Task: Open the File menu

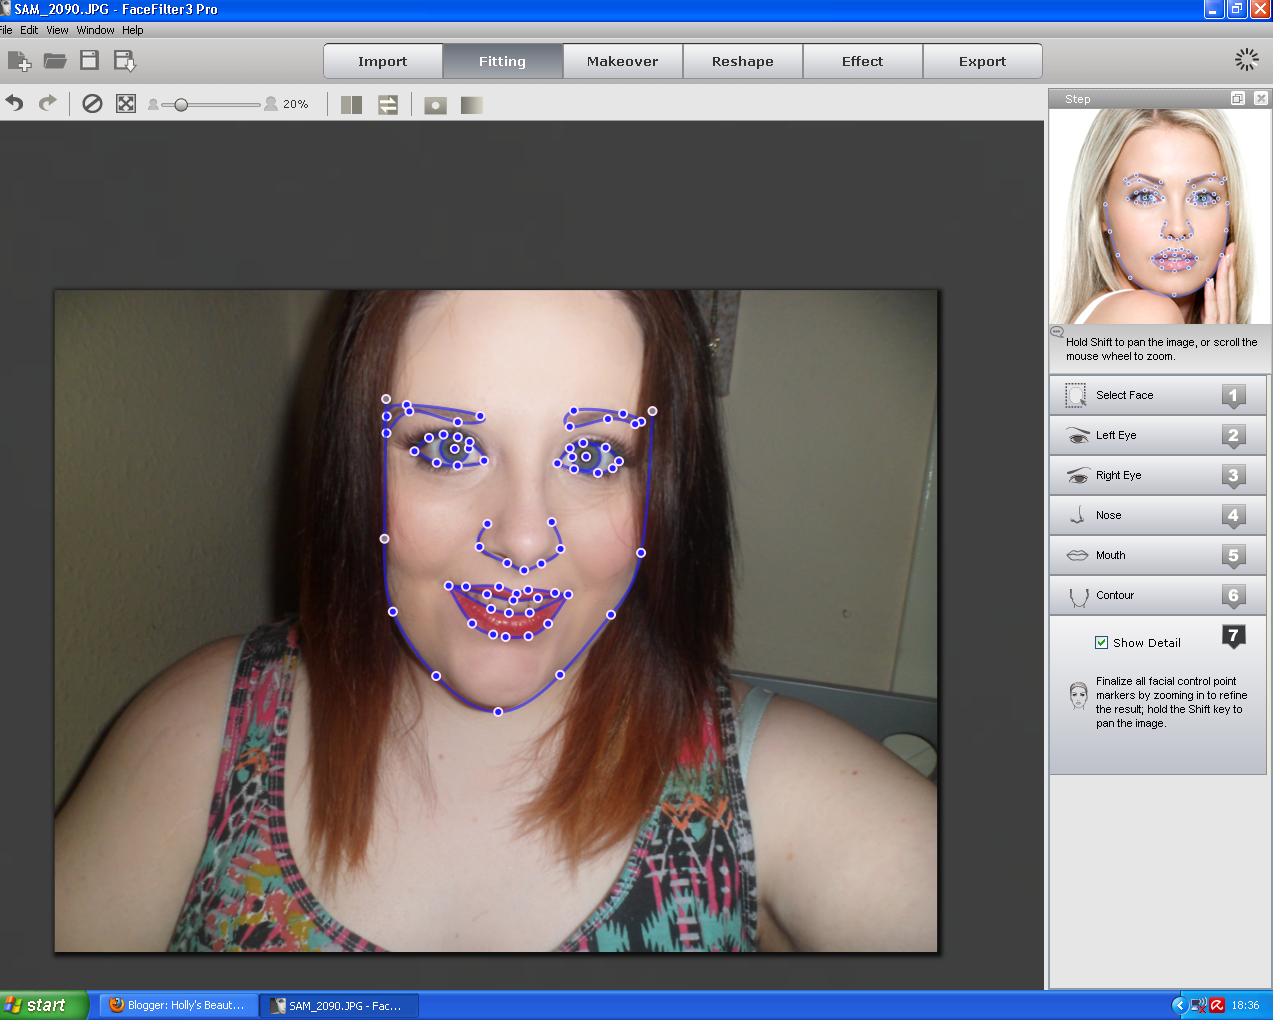Action: coord(6,30)
